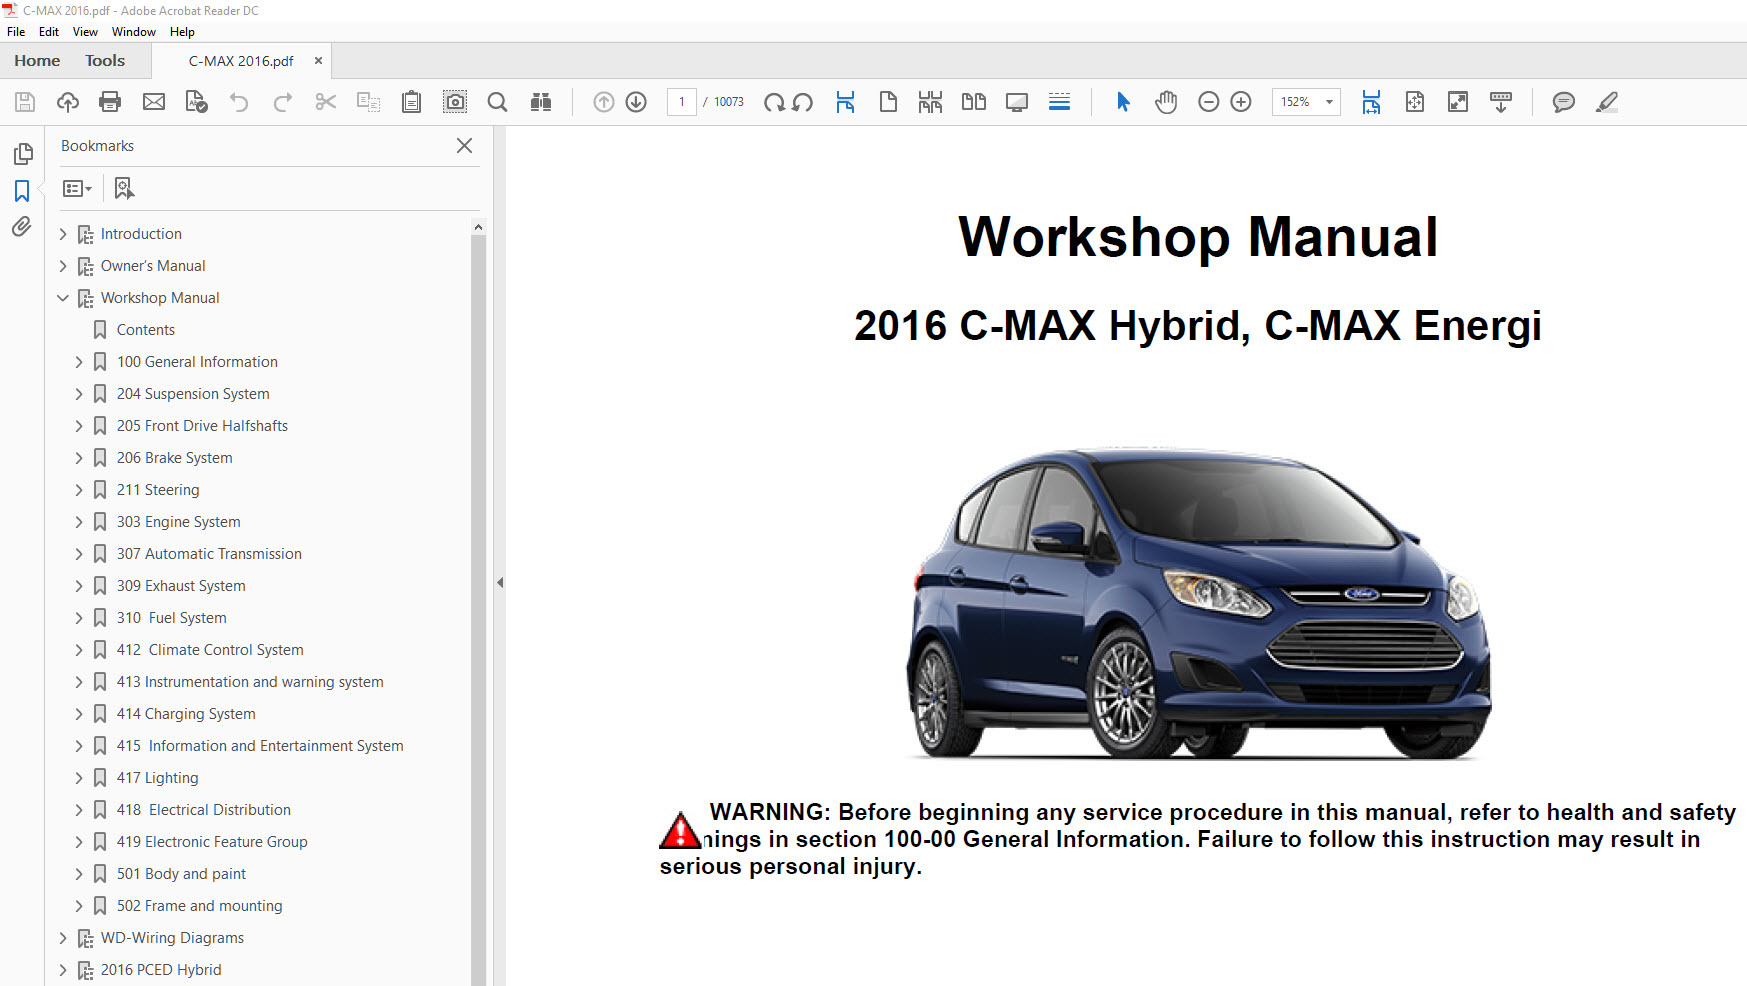
Task: Rotate the page clockwise
Action: pos(773,102)
